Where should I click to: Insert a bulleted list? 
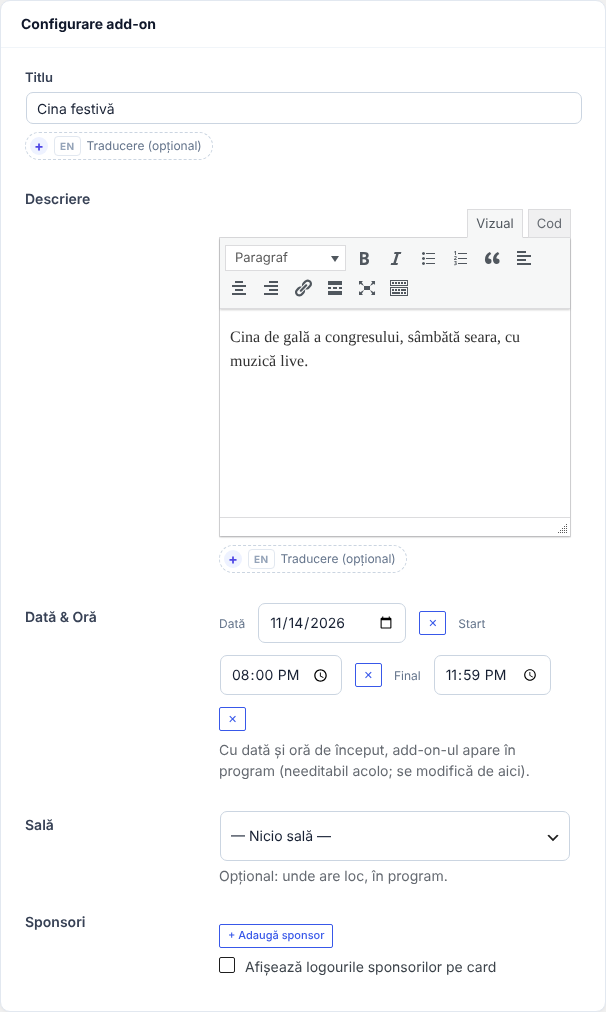428,259
